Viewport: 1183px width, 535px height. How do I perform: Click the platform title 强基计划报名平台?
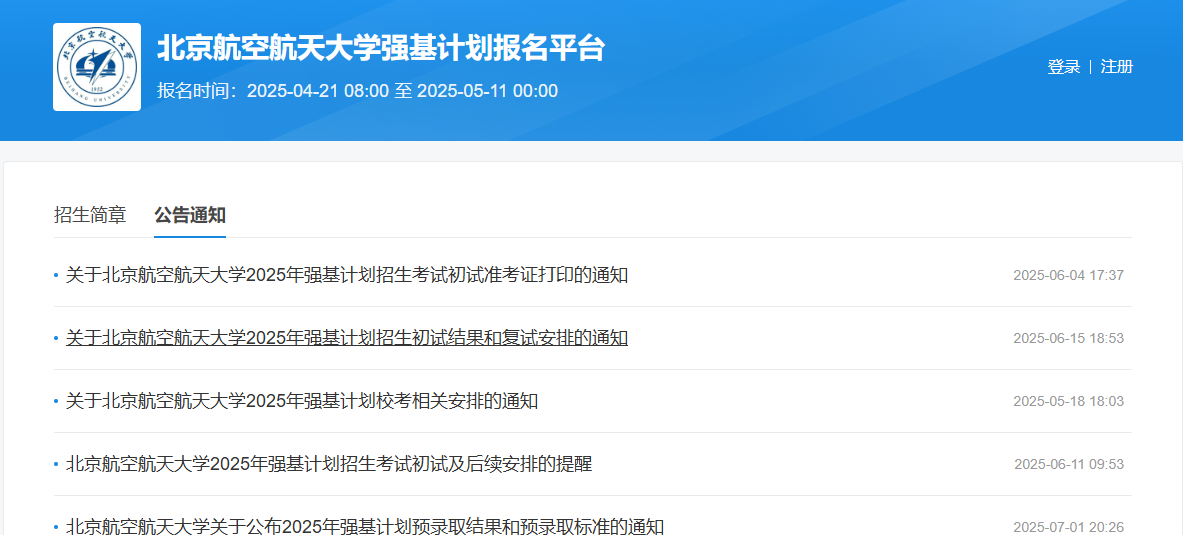click(381, 48)
